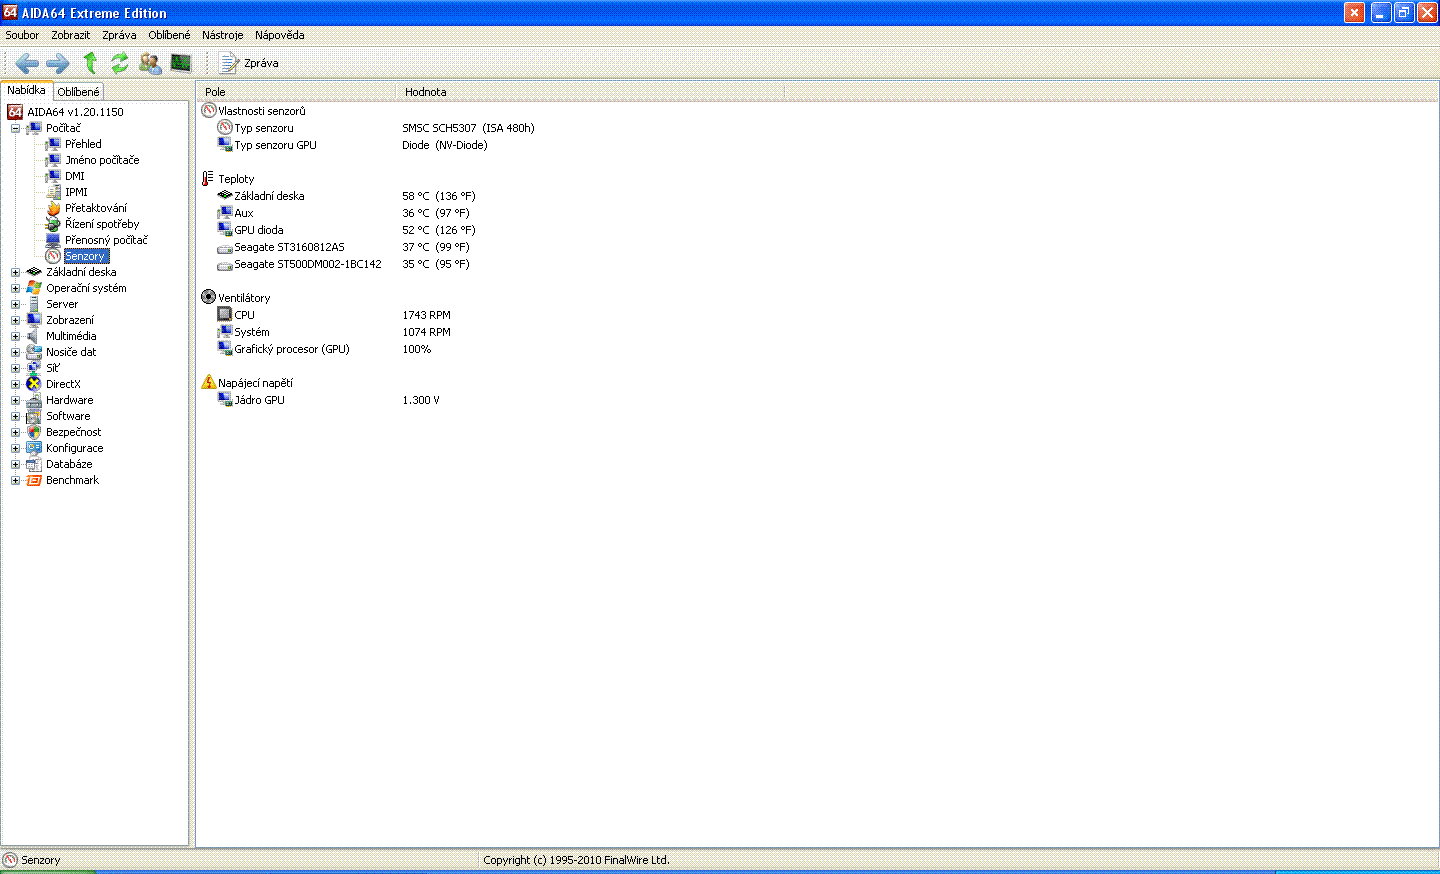Switch to the Oblíbené tab
Viewport: 1440px width, 874px height.
[78, 92]
